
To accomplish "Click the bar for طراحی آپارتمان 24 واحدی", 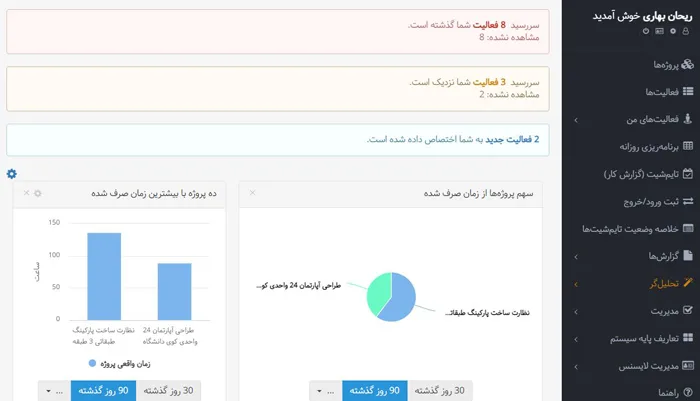I will click(175, 291).
